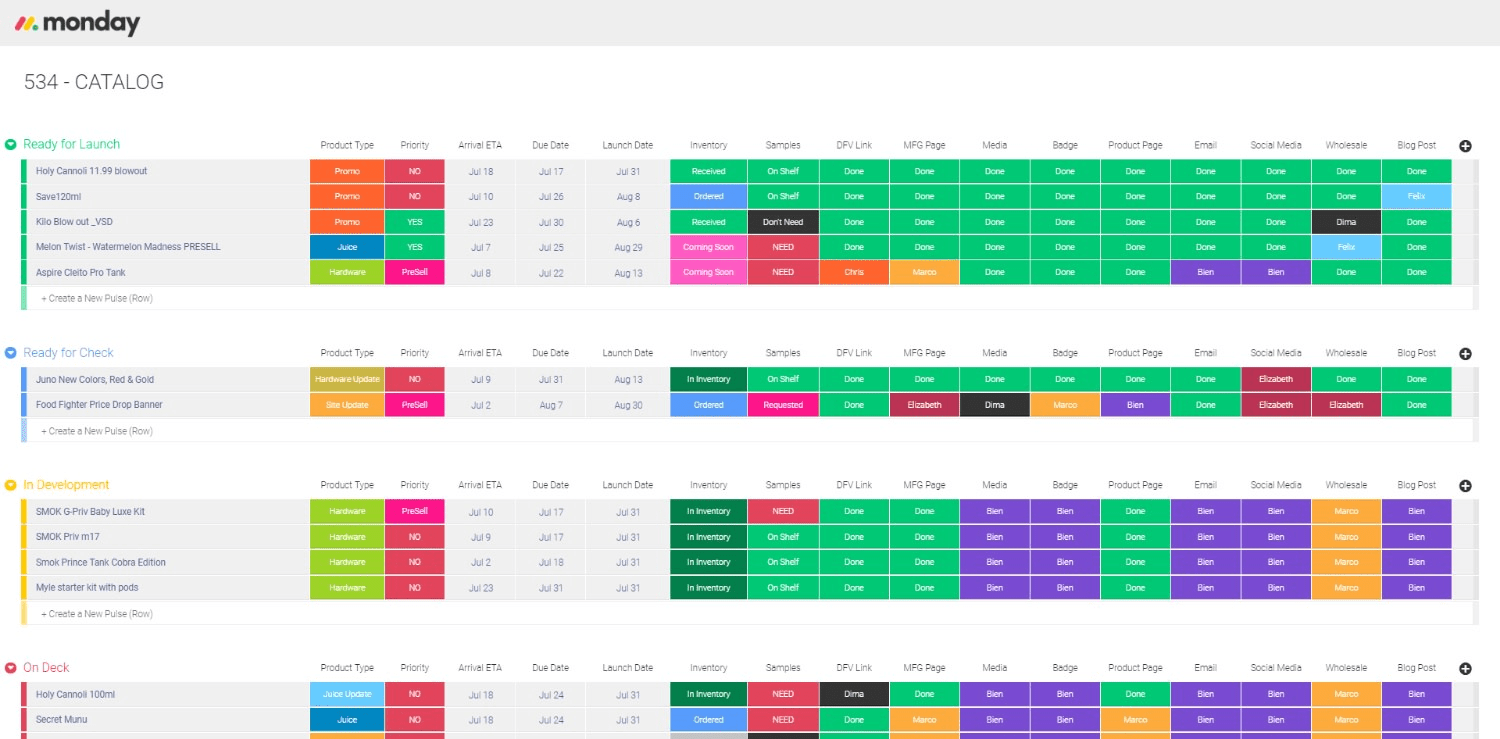Edit Hardware Update type for Juno New Colors
The height and width of the screenshot is (739, 1500).
(347, 380)
